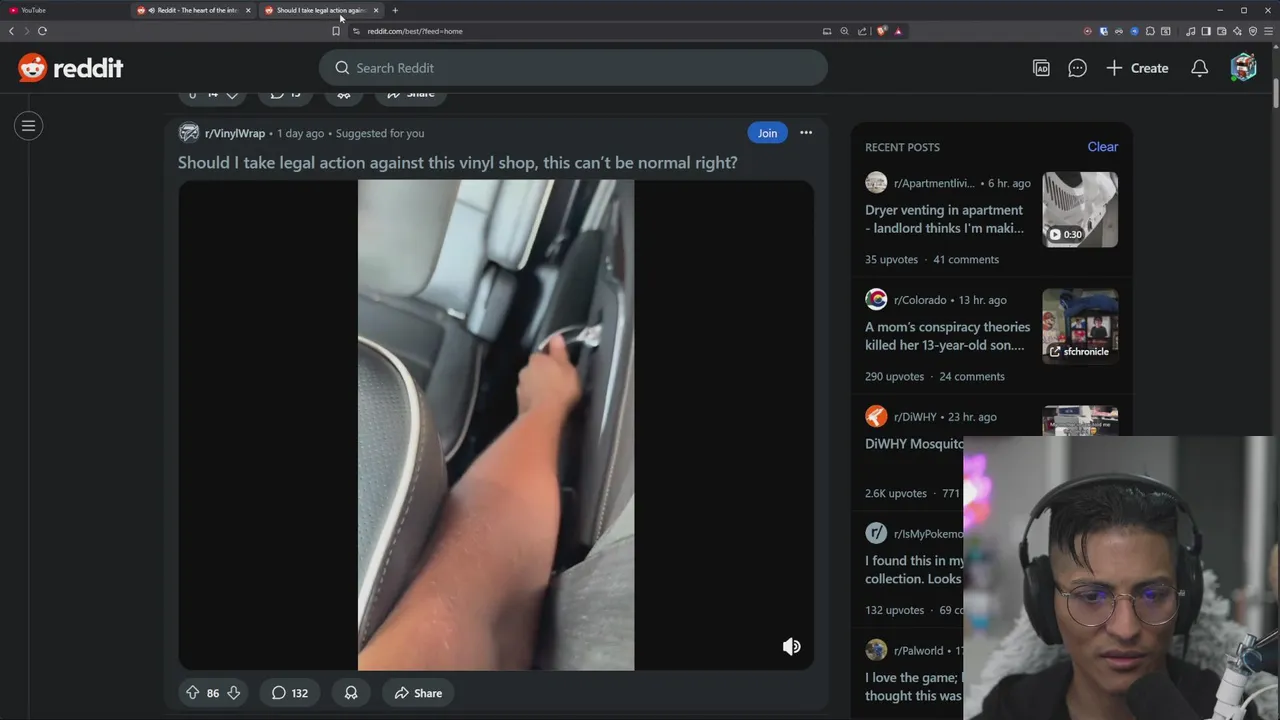Close the 'Reddit - The heart' tab
Screen dimensions: 1280x720
(x=248, y=10)
